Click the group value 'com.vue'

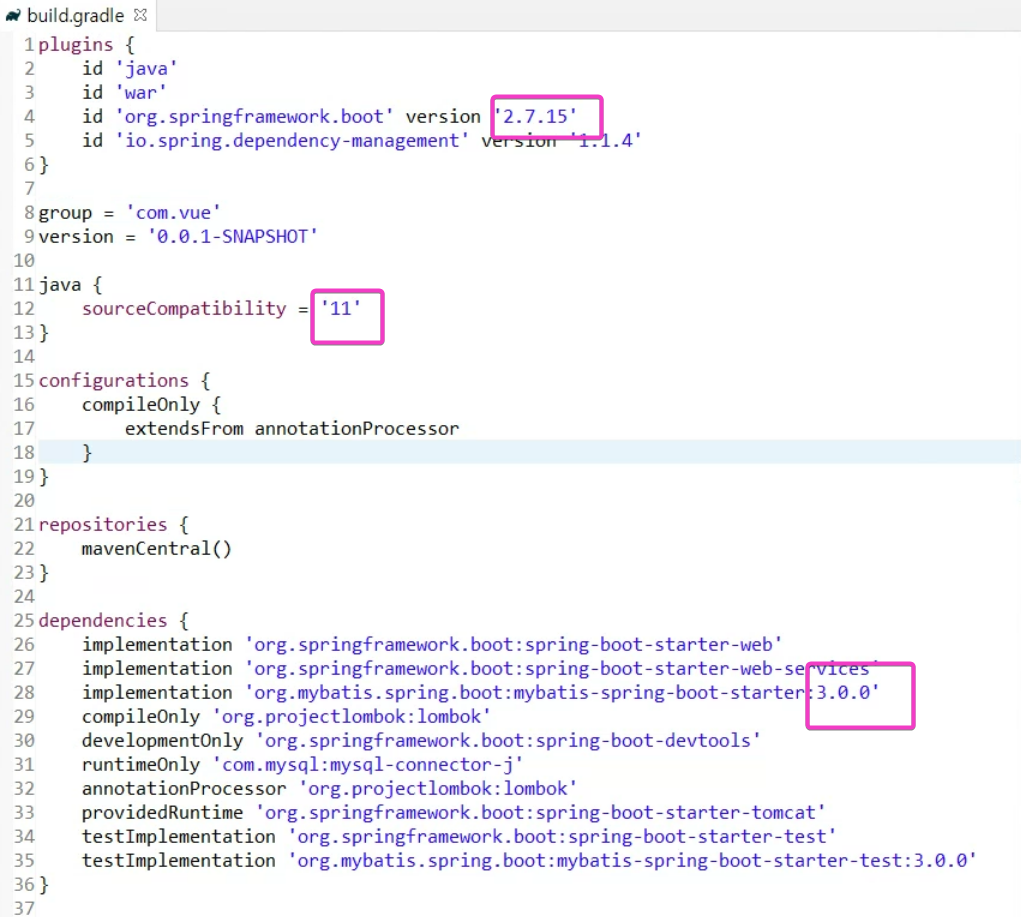click(x=173, y=212)
